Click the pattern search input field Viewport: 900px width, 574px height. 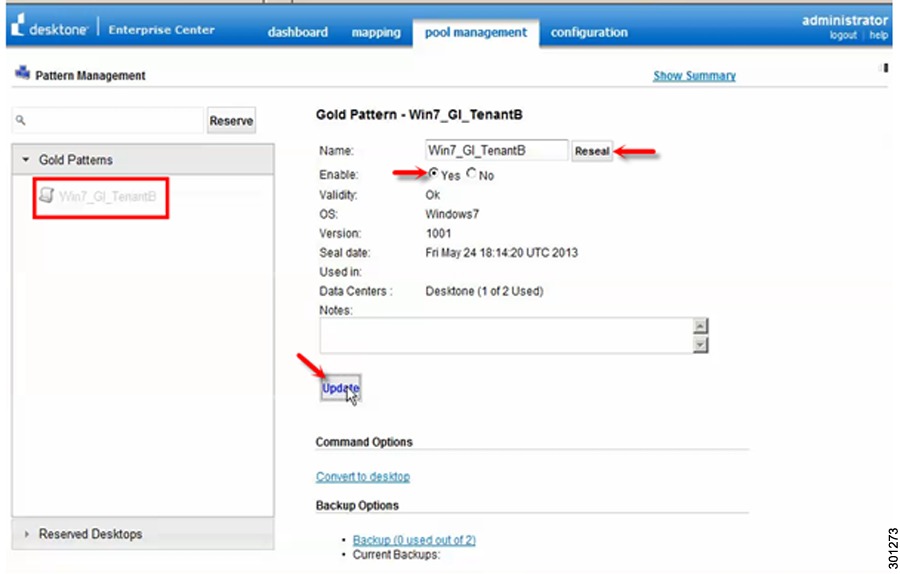(108, 121)
